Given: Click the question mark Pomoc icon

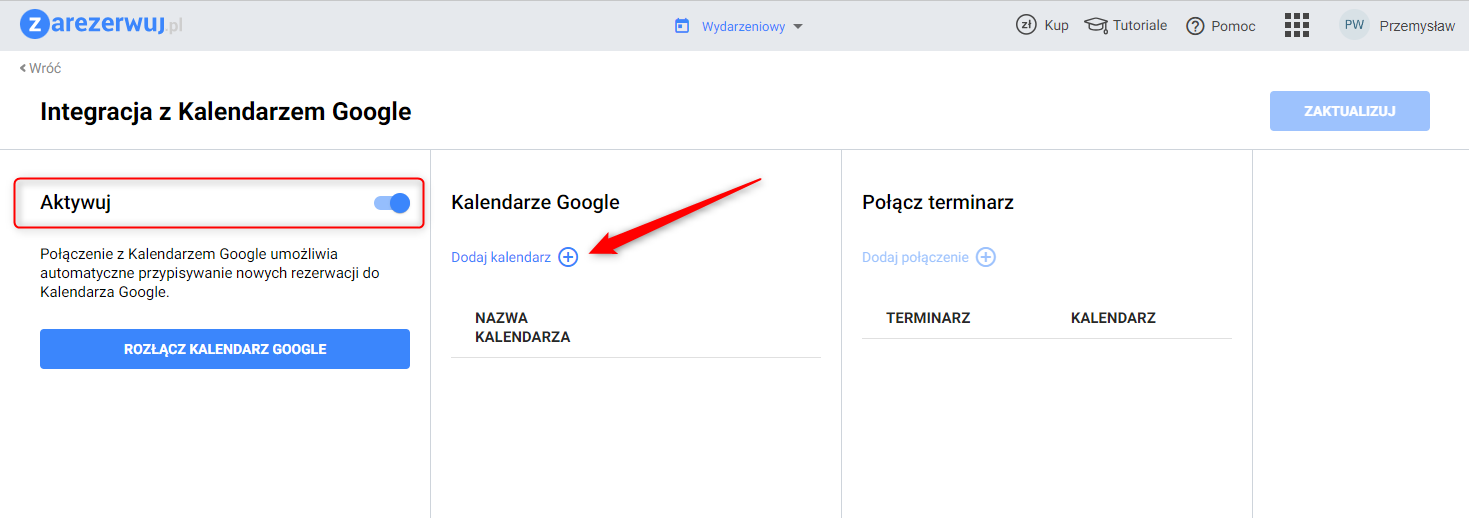Looking at the screenshot, I should pos(1195,26).
